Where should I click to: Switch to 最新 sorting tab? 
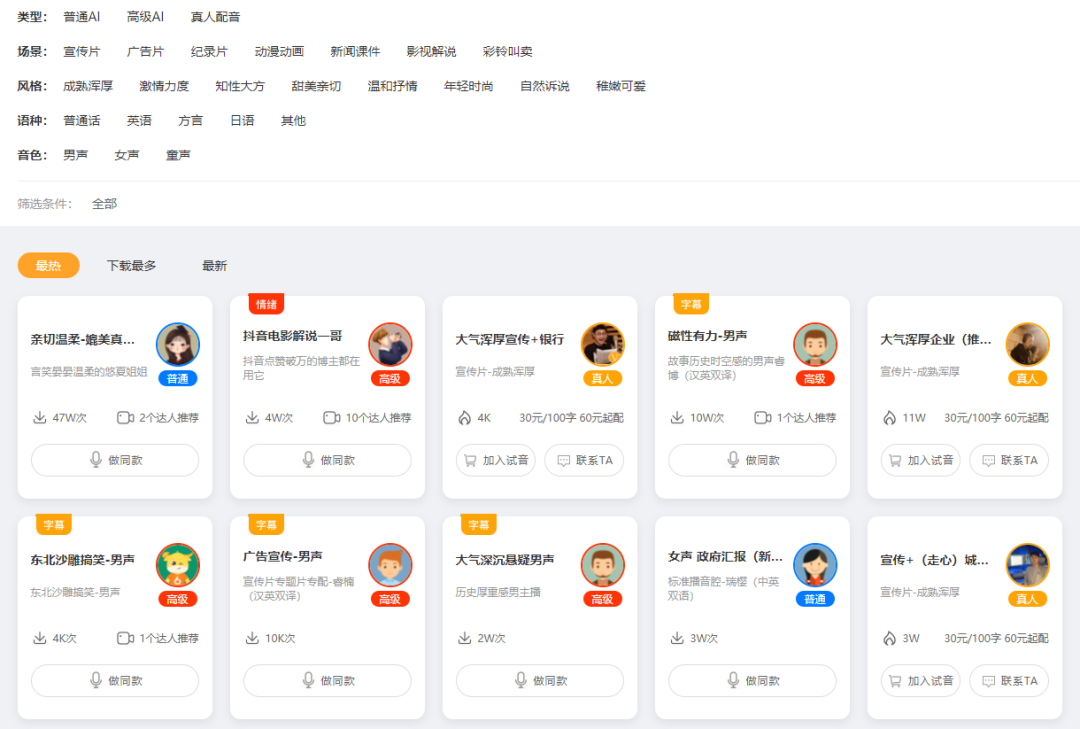(x=214, y=266)
